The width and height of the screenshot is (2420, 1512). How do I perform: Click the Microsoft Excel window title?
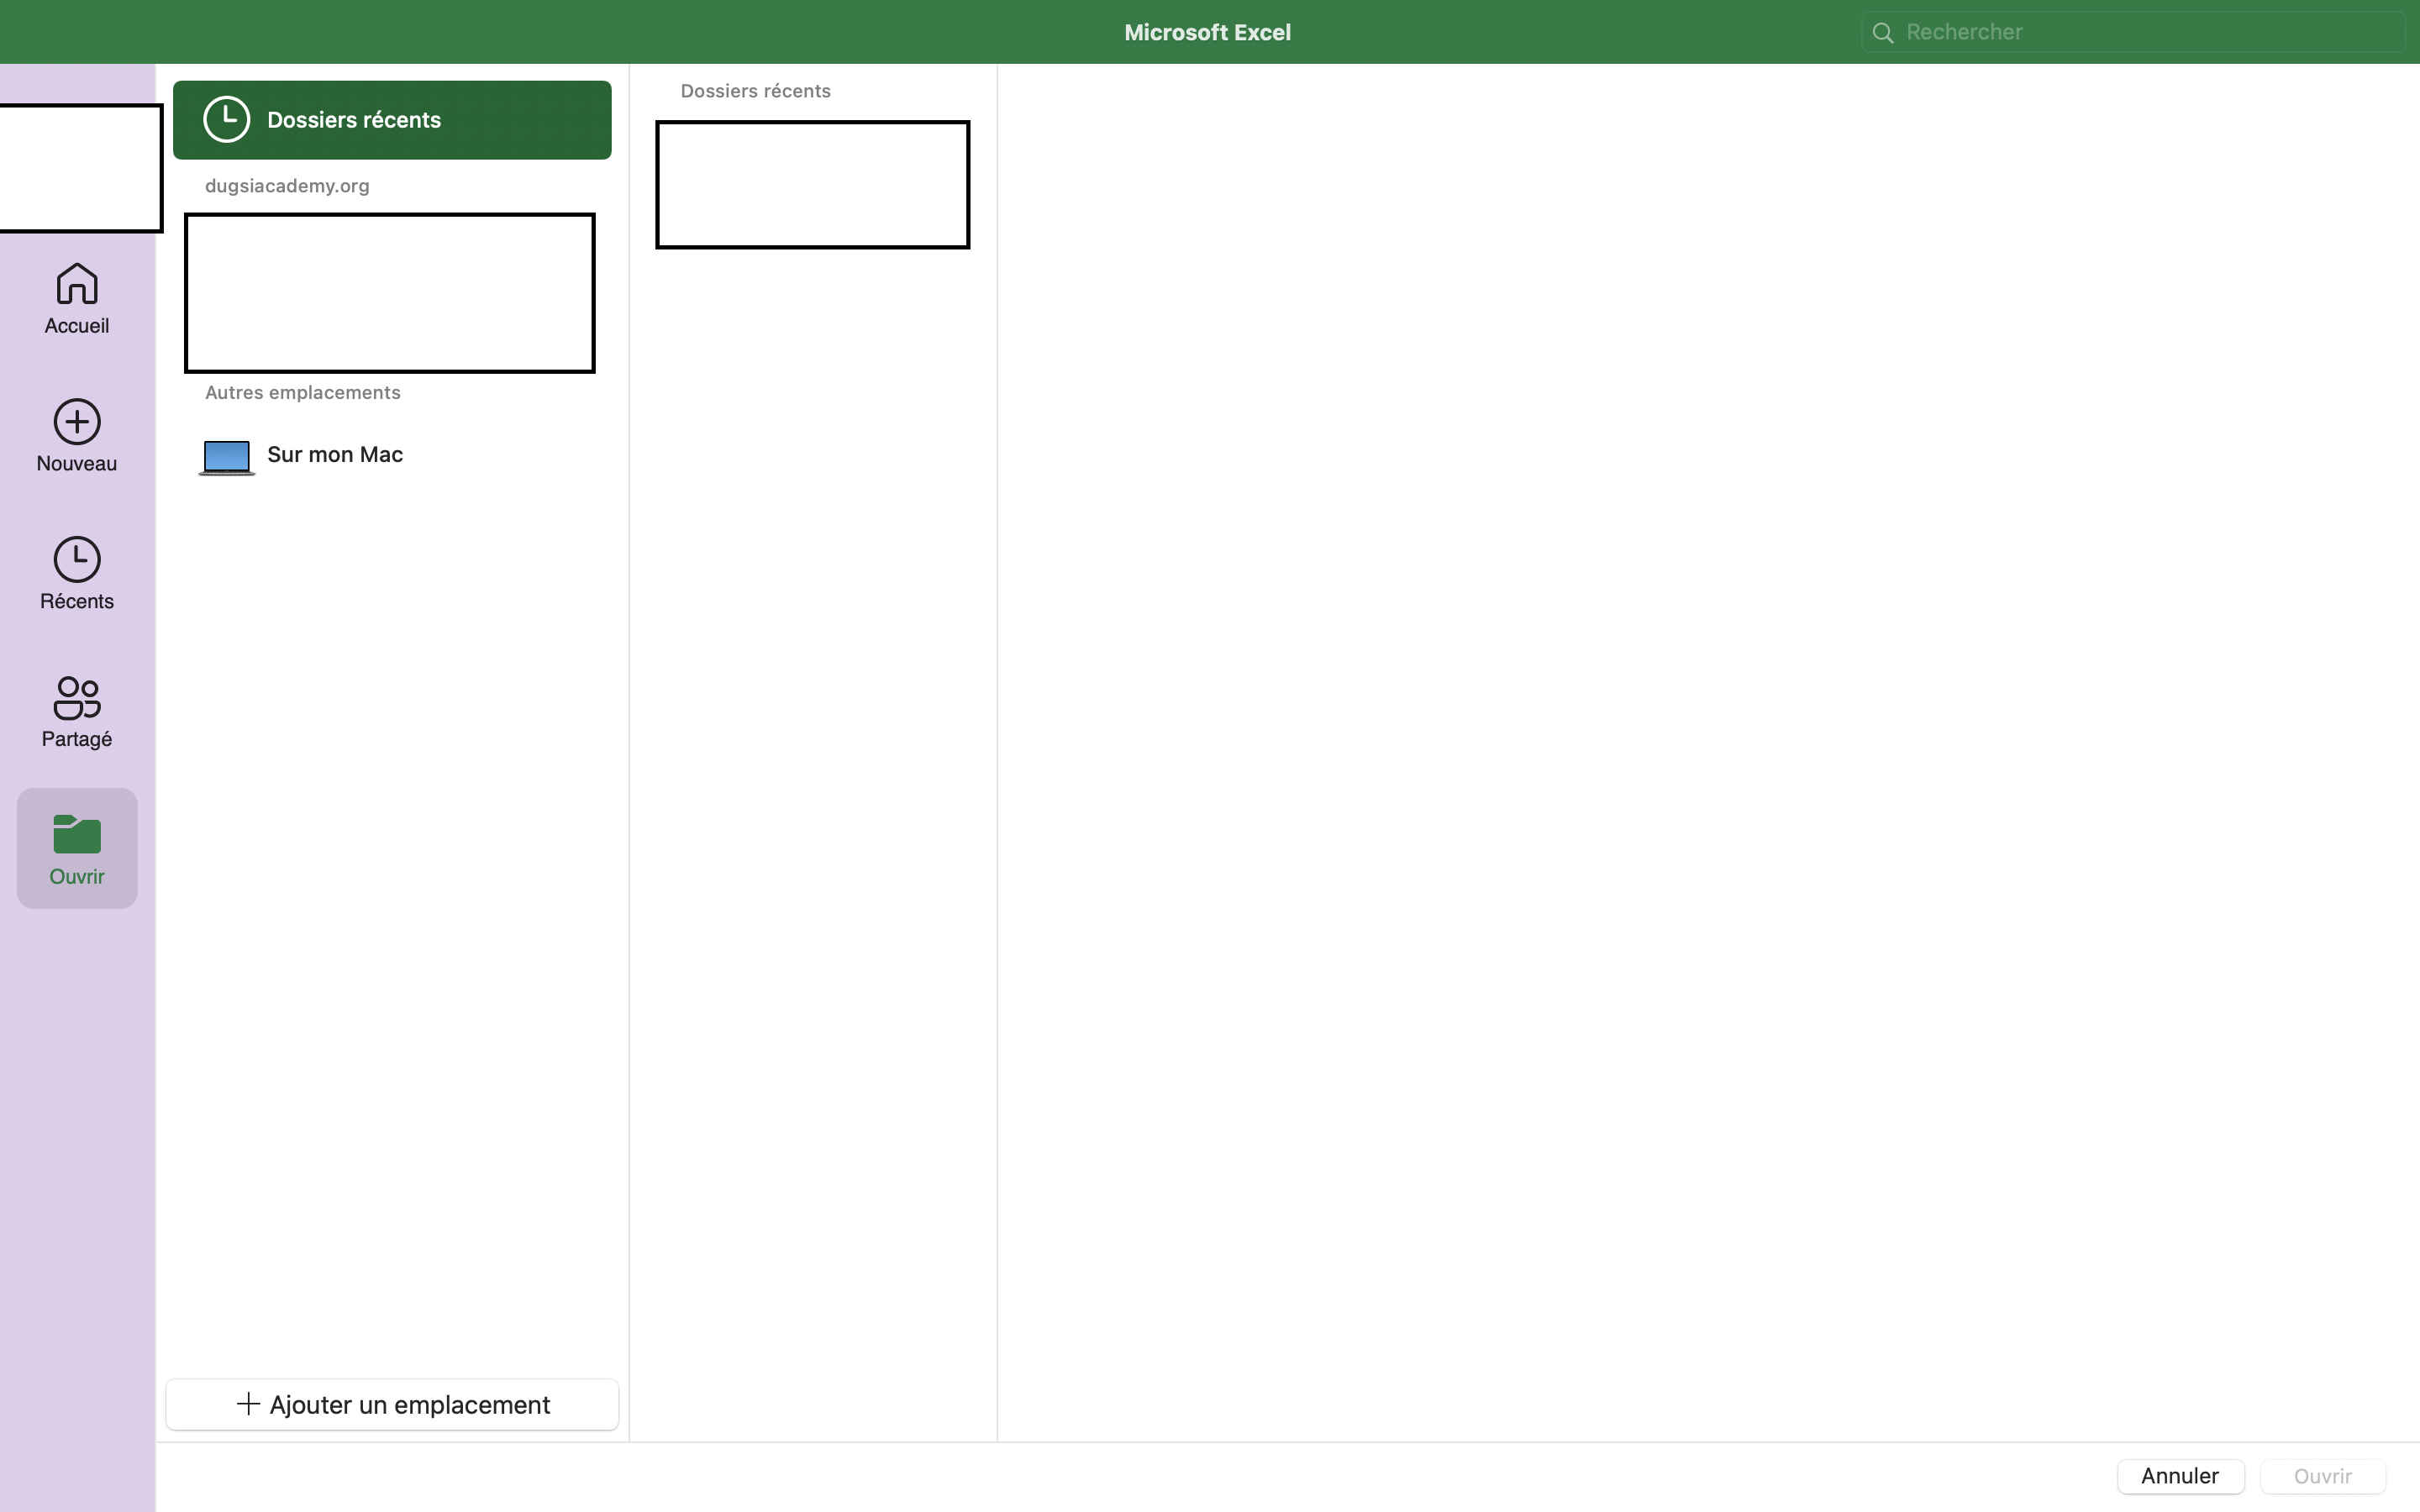pos(1208,32)
